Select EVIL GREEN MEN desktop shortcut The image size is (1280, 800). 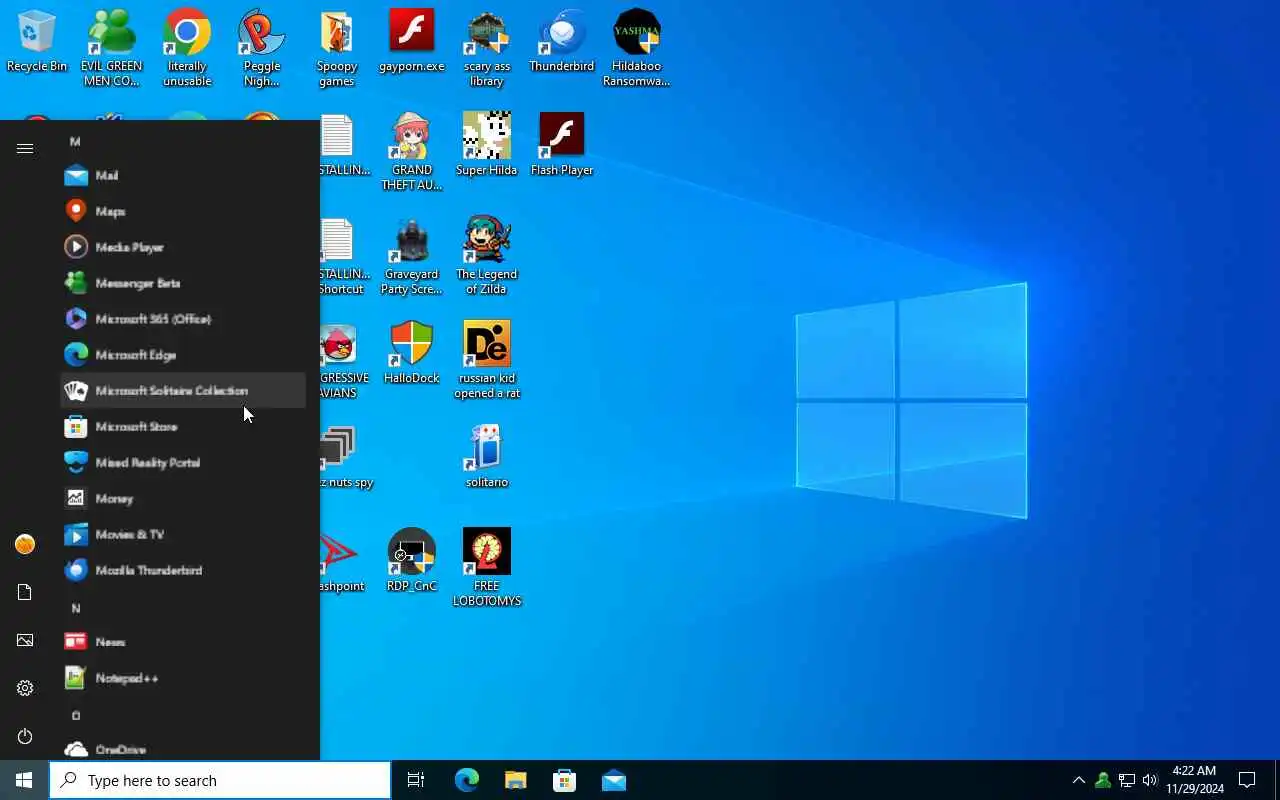click(112, 48)
